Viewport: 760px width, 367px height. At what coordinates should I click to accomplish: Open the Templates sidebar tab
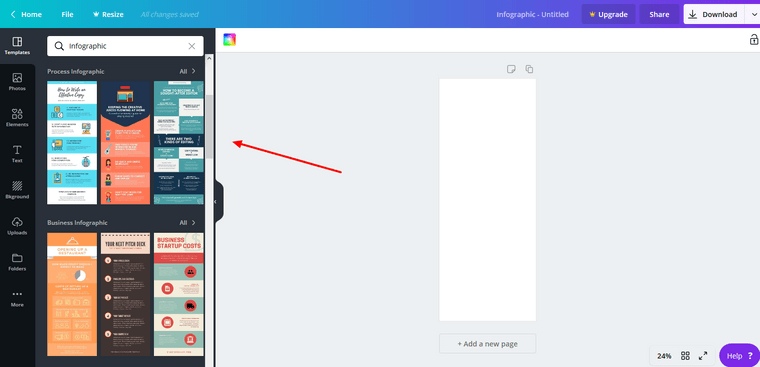click(x=17, y=46)
